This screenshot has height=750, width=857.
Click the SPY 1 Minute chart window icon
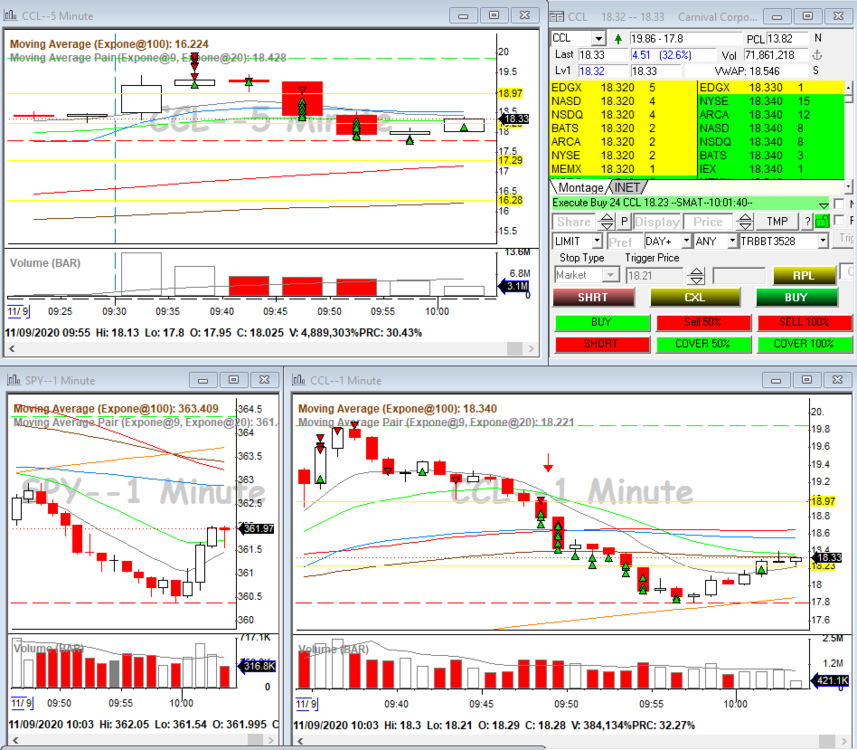12,380
